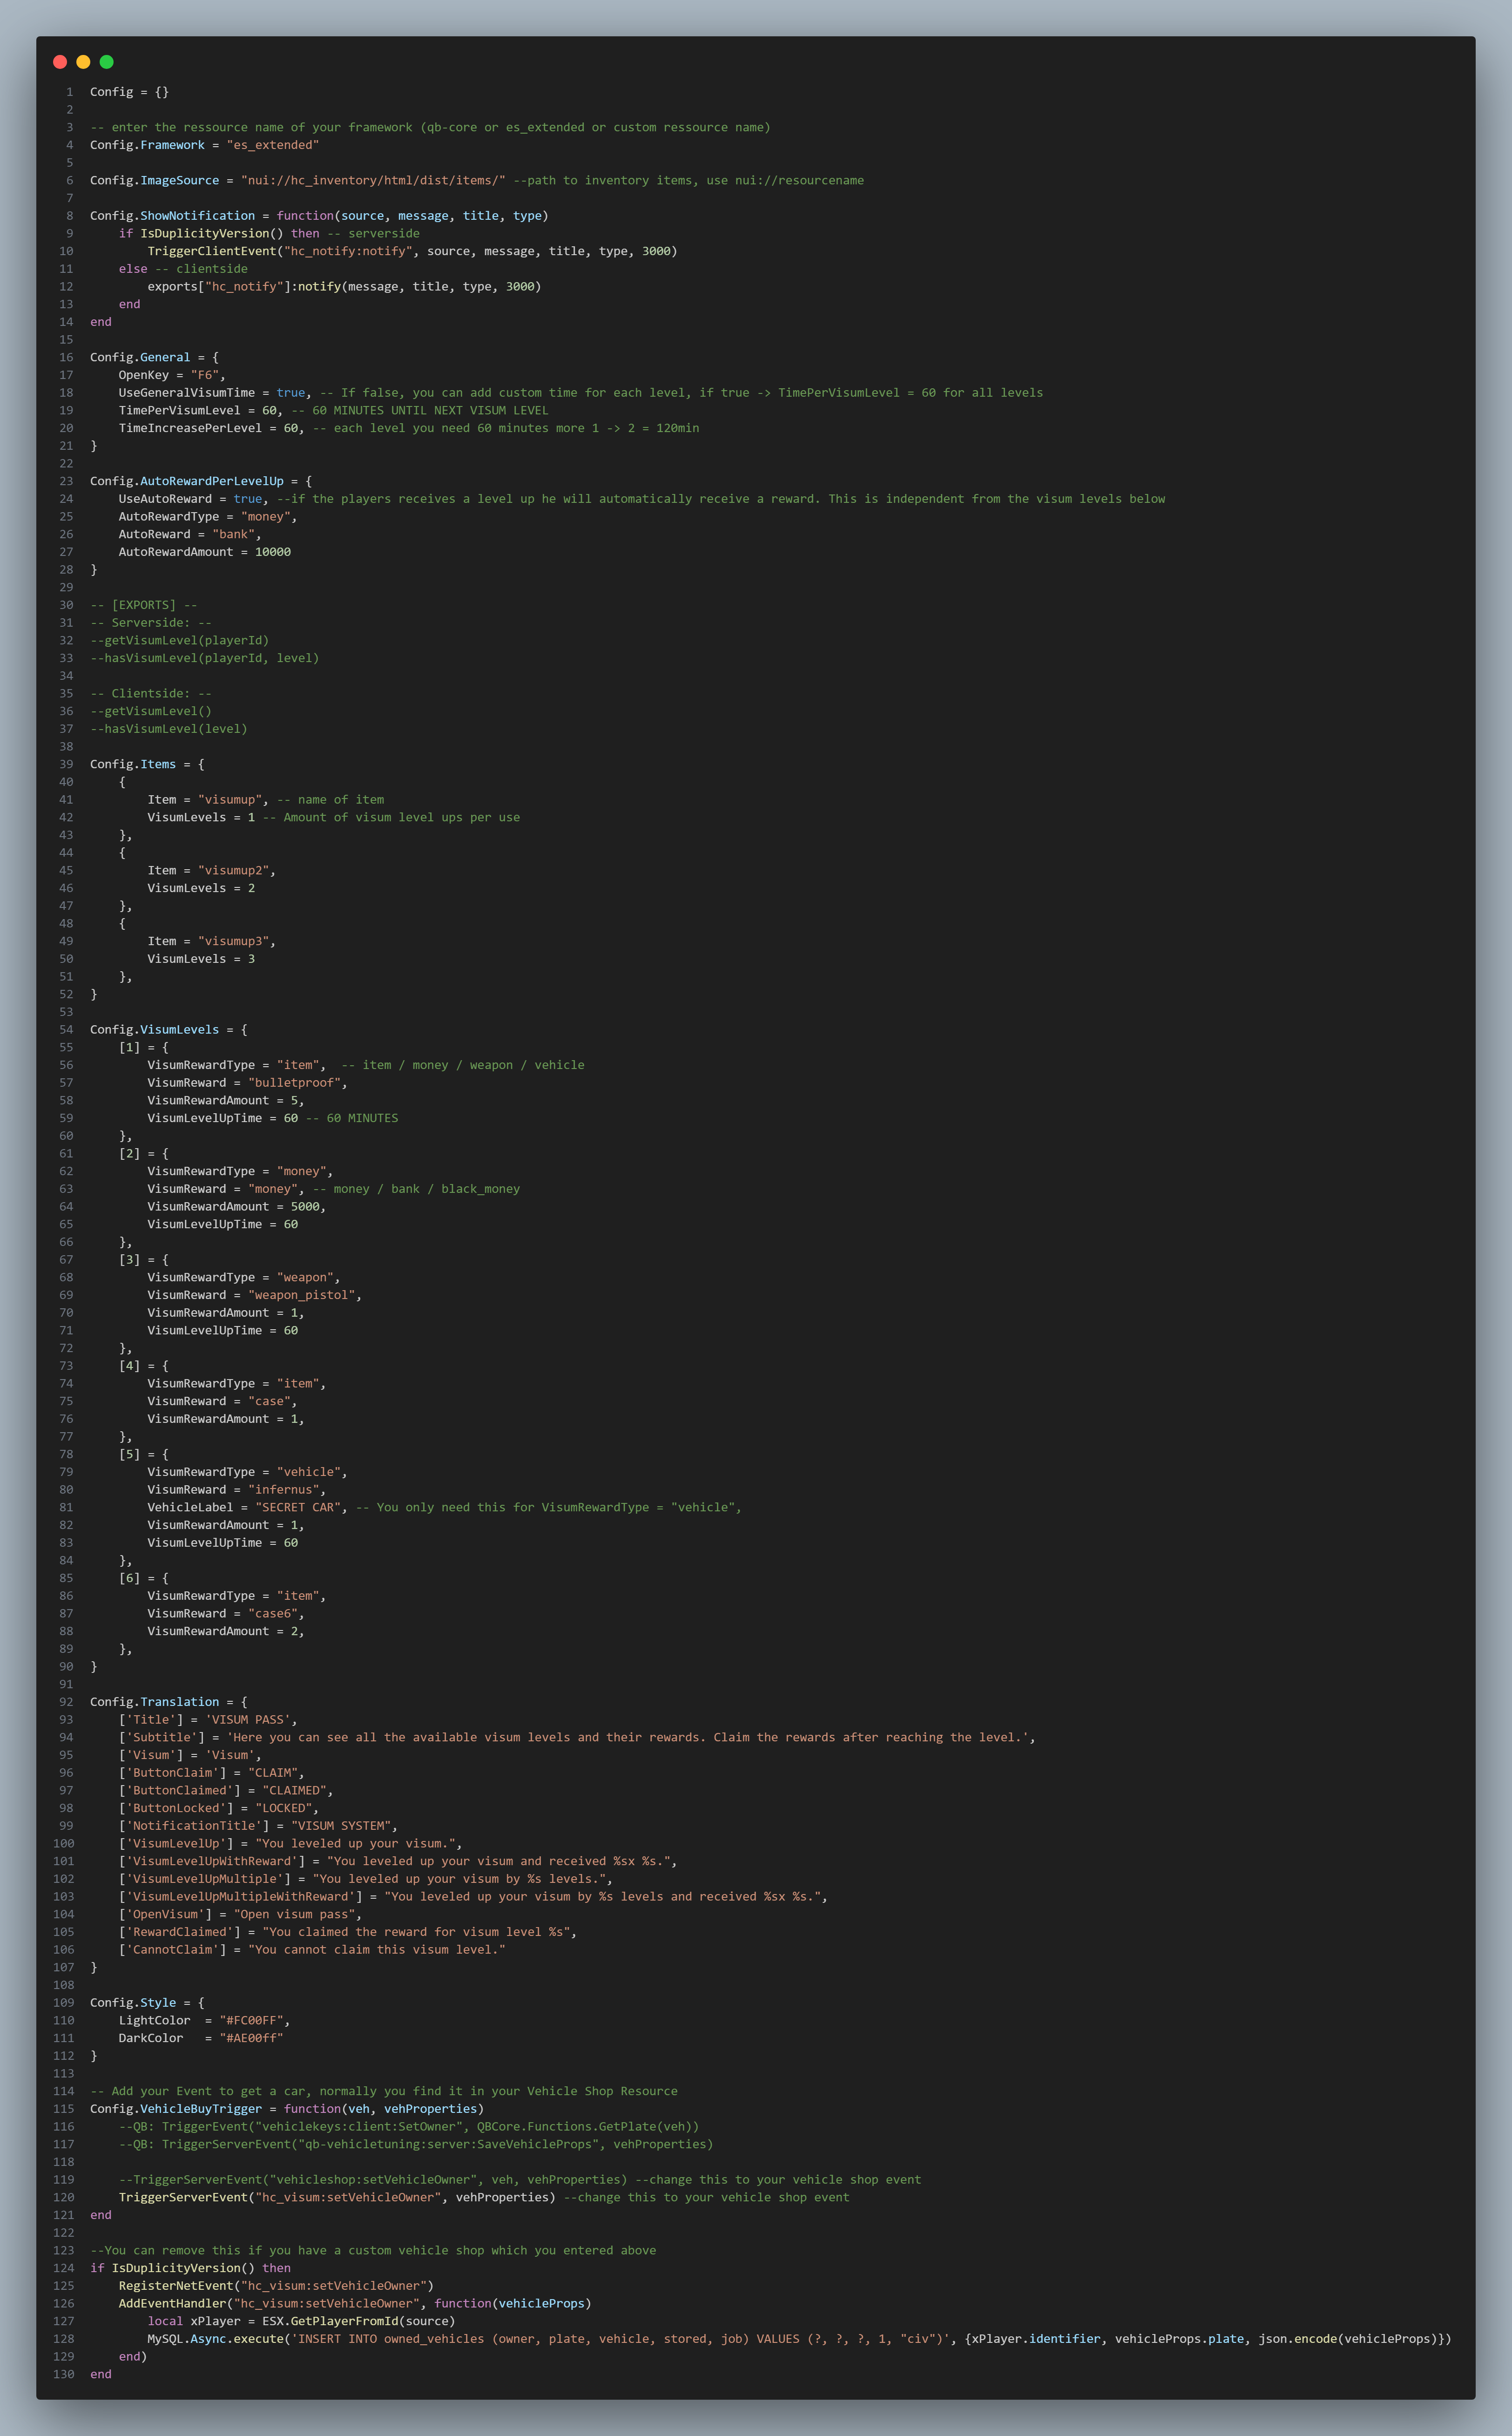Click the green maximize window dot
This screenshot has width=1512, height=2436.
[x=107, y=62]
